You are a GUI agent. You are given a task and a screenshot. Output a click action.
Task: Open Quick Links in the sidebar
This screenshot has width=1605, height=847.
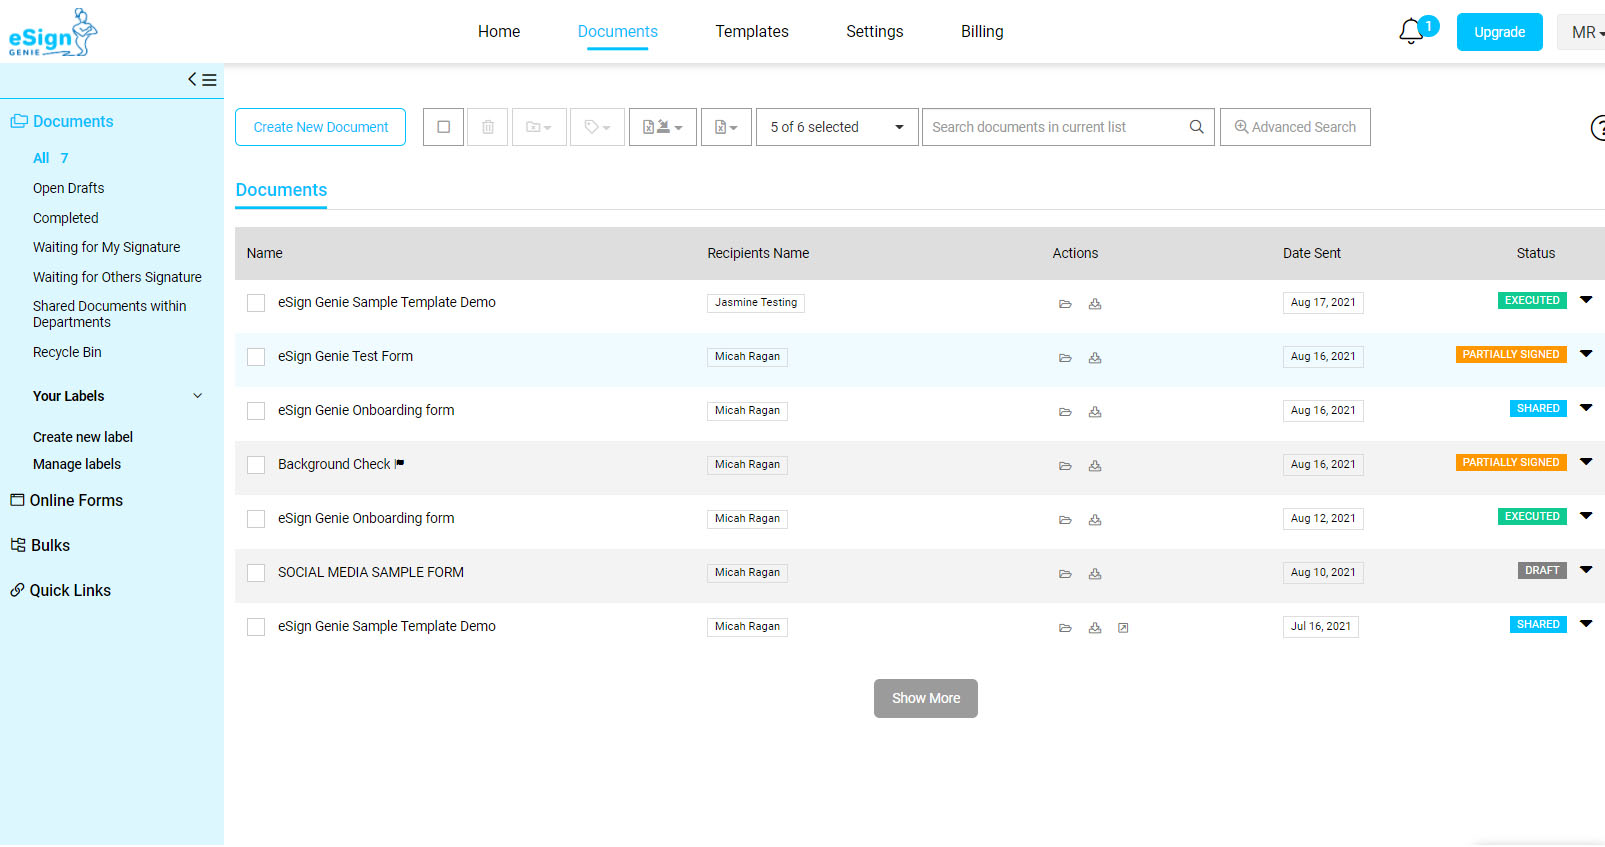pos(61,590)
